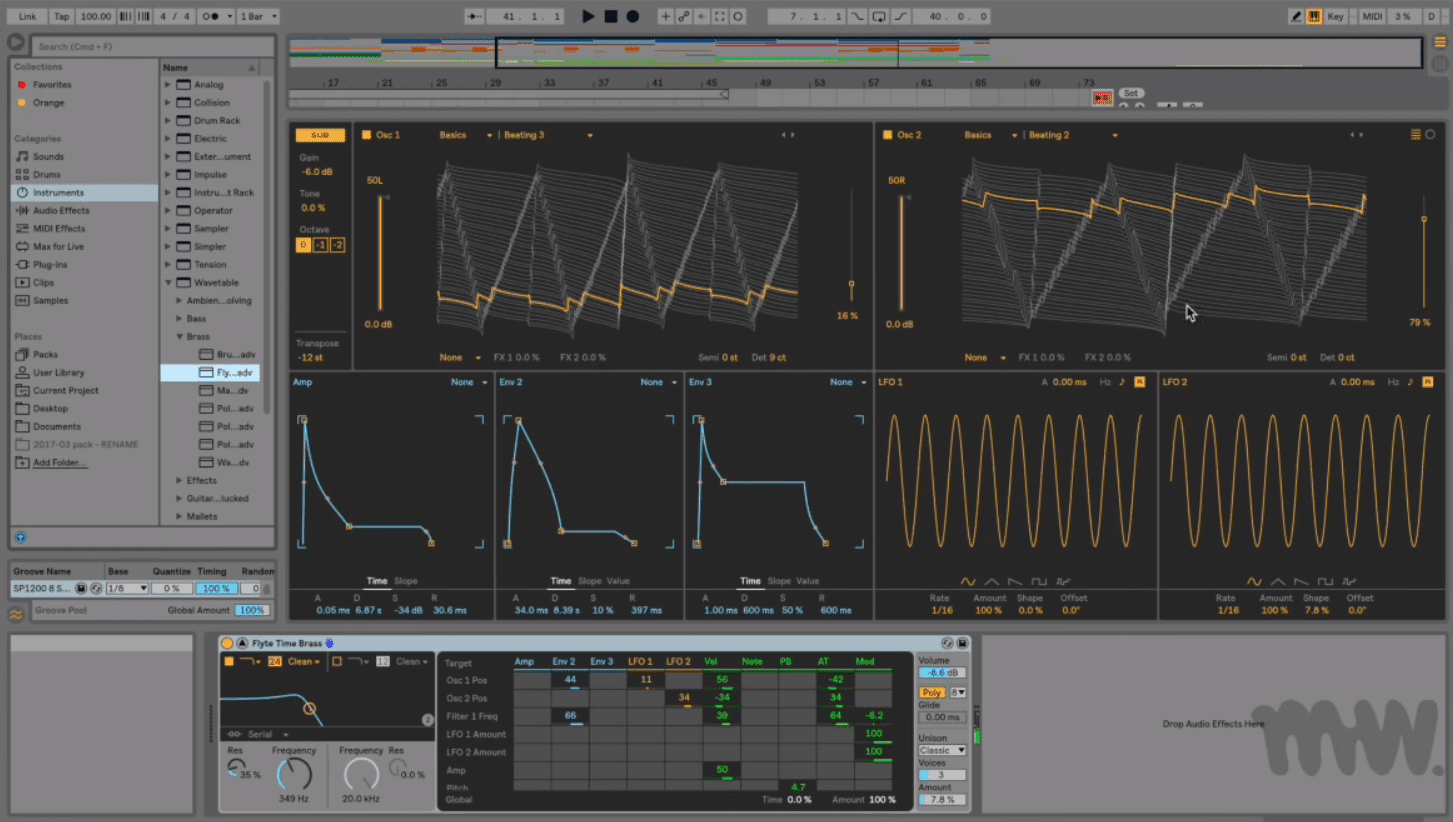Click the Key map mode button
This screenshot has height=822, width=1453.
click(1337, 16)
